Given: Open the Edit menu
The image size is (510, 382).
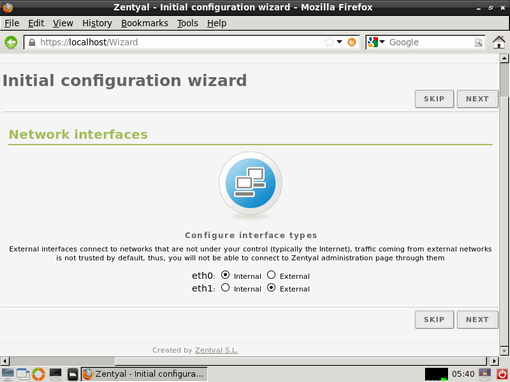Looking at the screenshot, I should pos(36,23).
